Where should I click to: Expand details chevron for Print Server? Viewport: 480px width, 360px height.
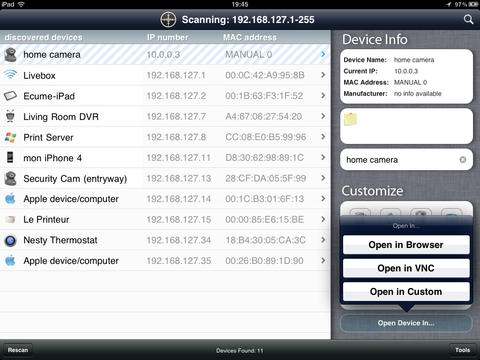coord(323,137)
